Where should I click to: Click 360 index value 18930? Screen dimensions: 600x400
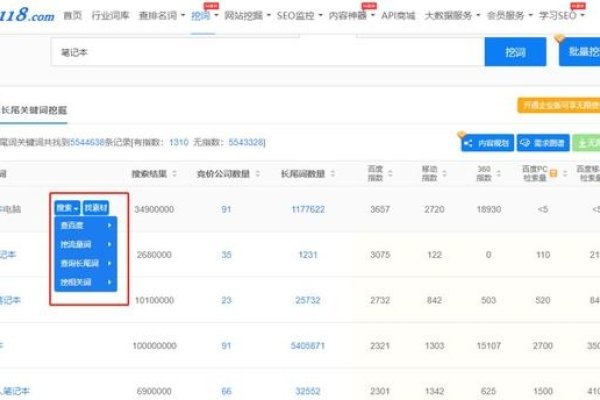click(x=489, y=209)
